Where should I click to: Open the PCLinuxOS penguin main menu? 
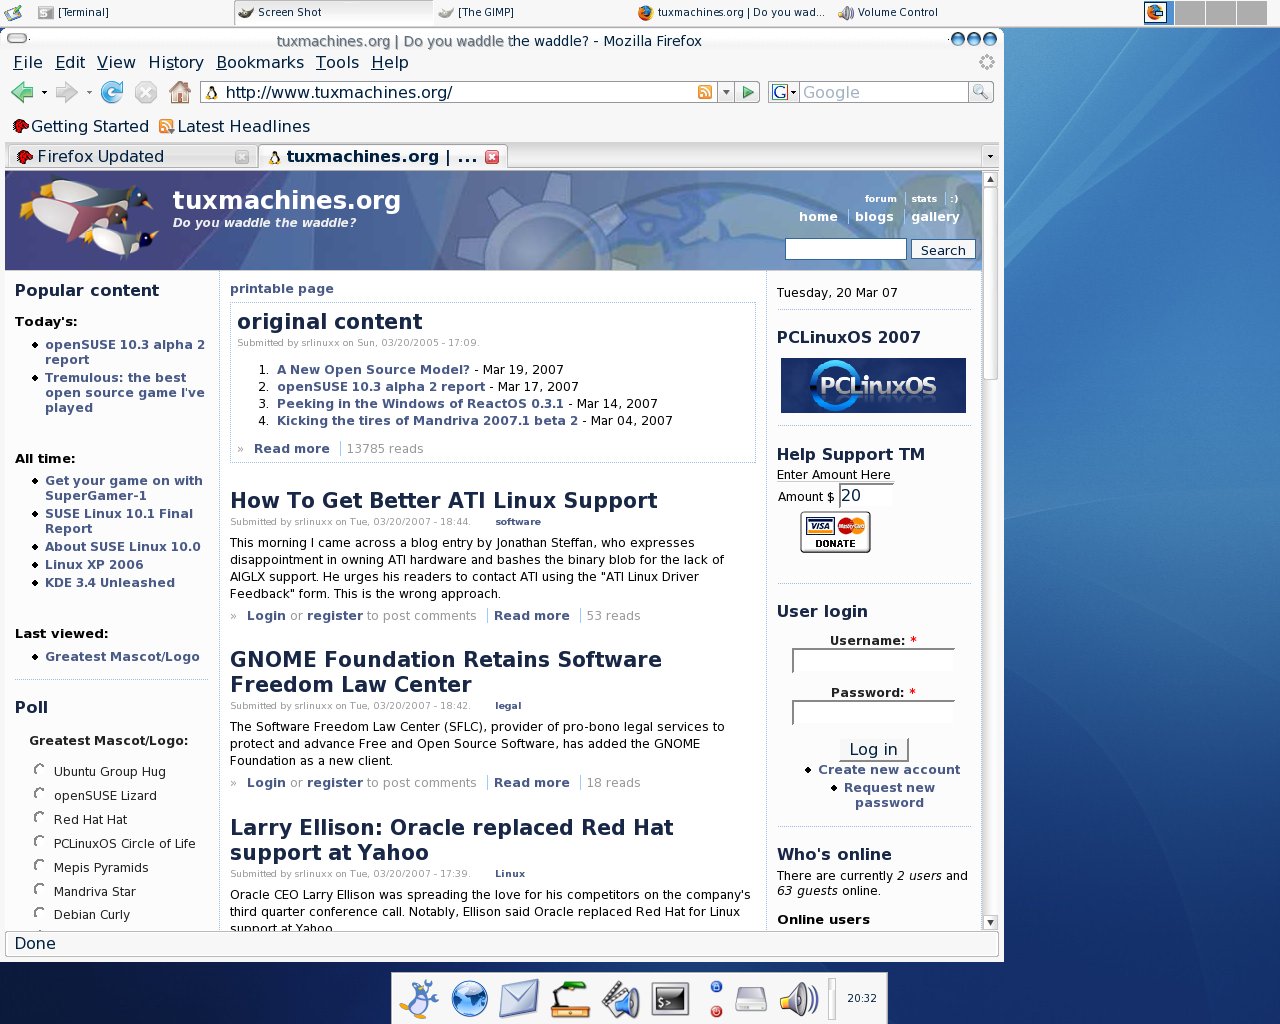(x=420, y=998)
